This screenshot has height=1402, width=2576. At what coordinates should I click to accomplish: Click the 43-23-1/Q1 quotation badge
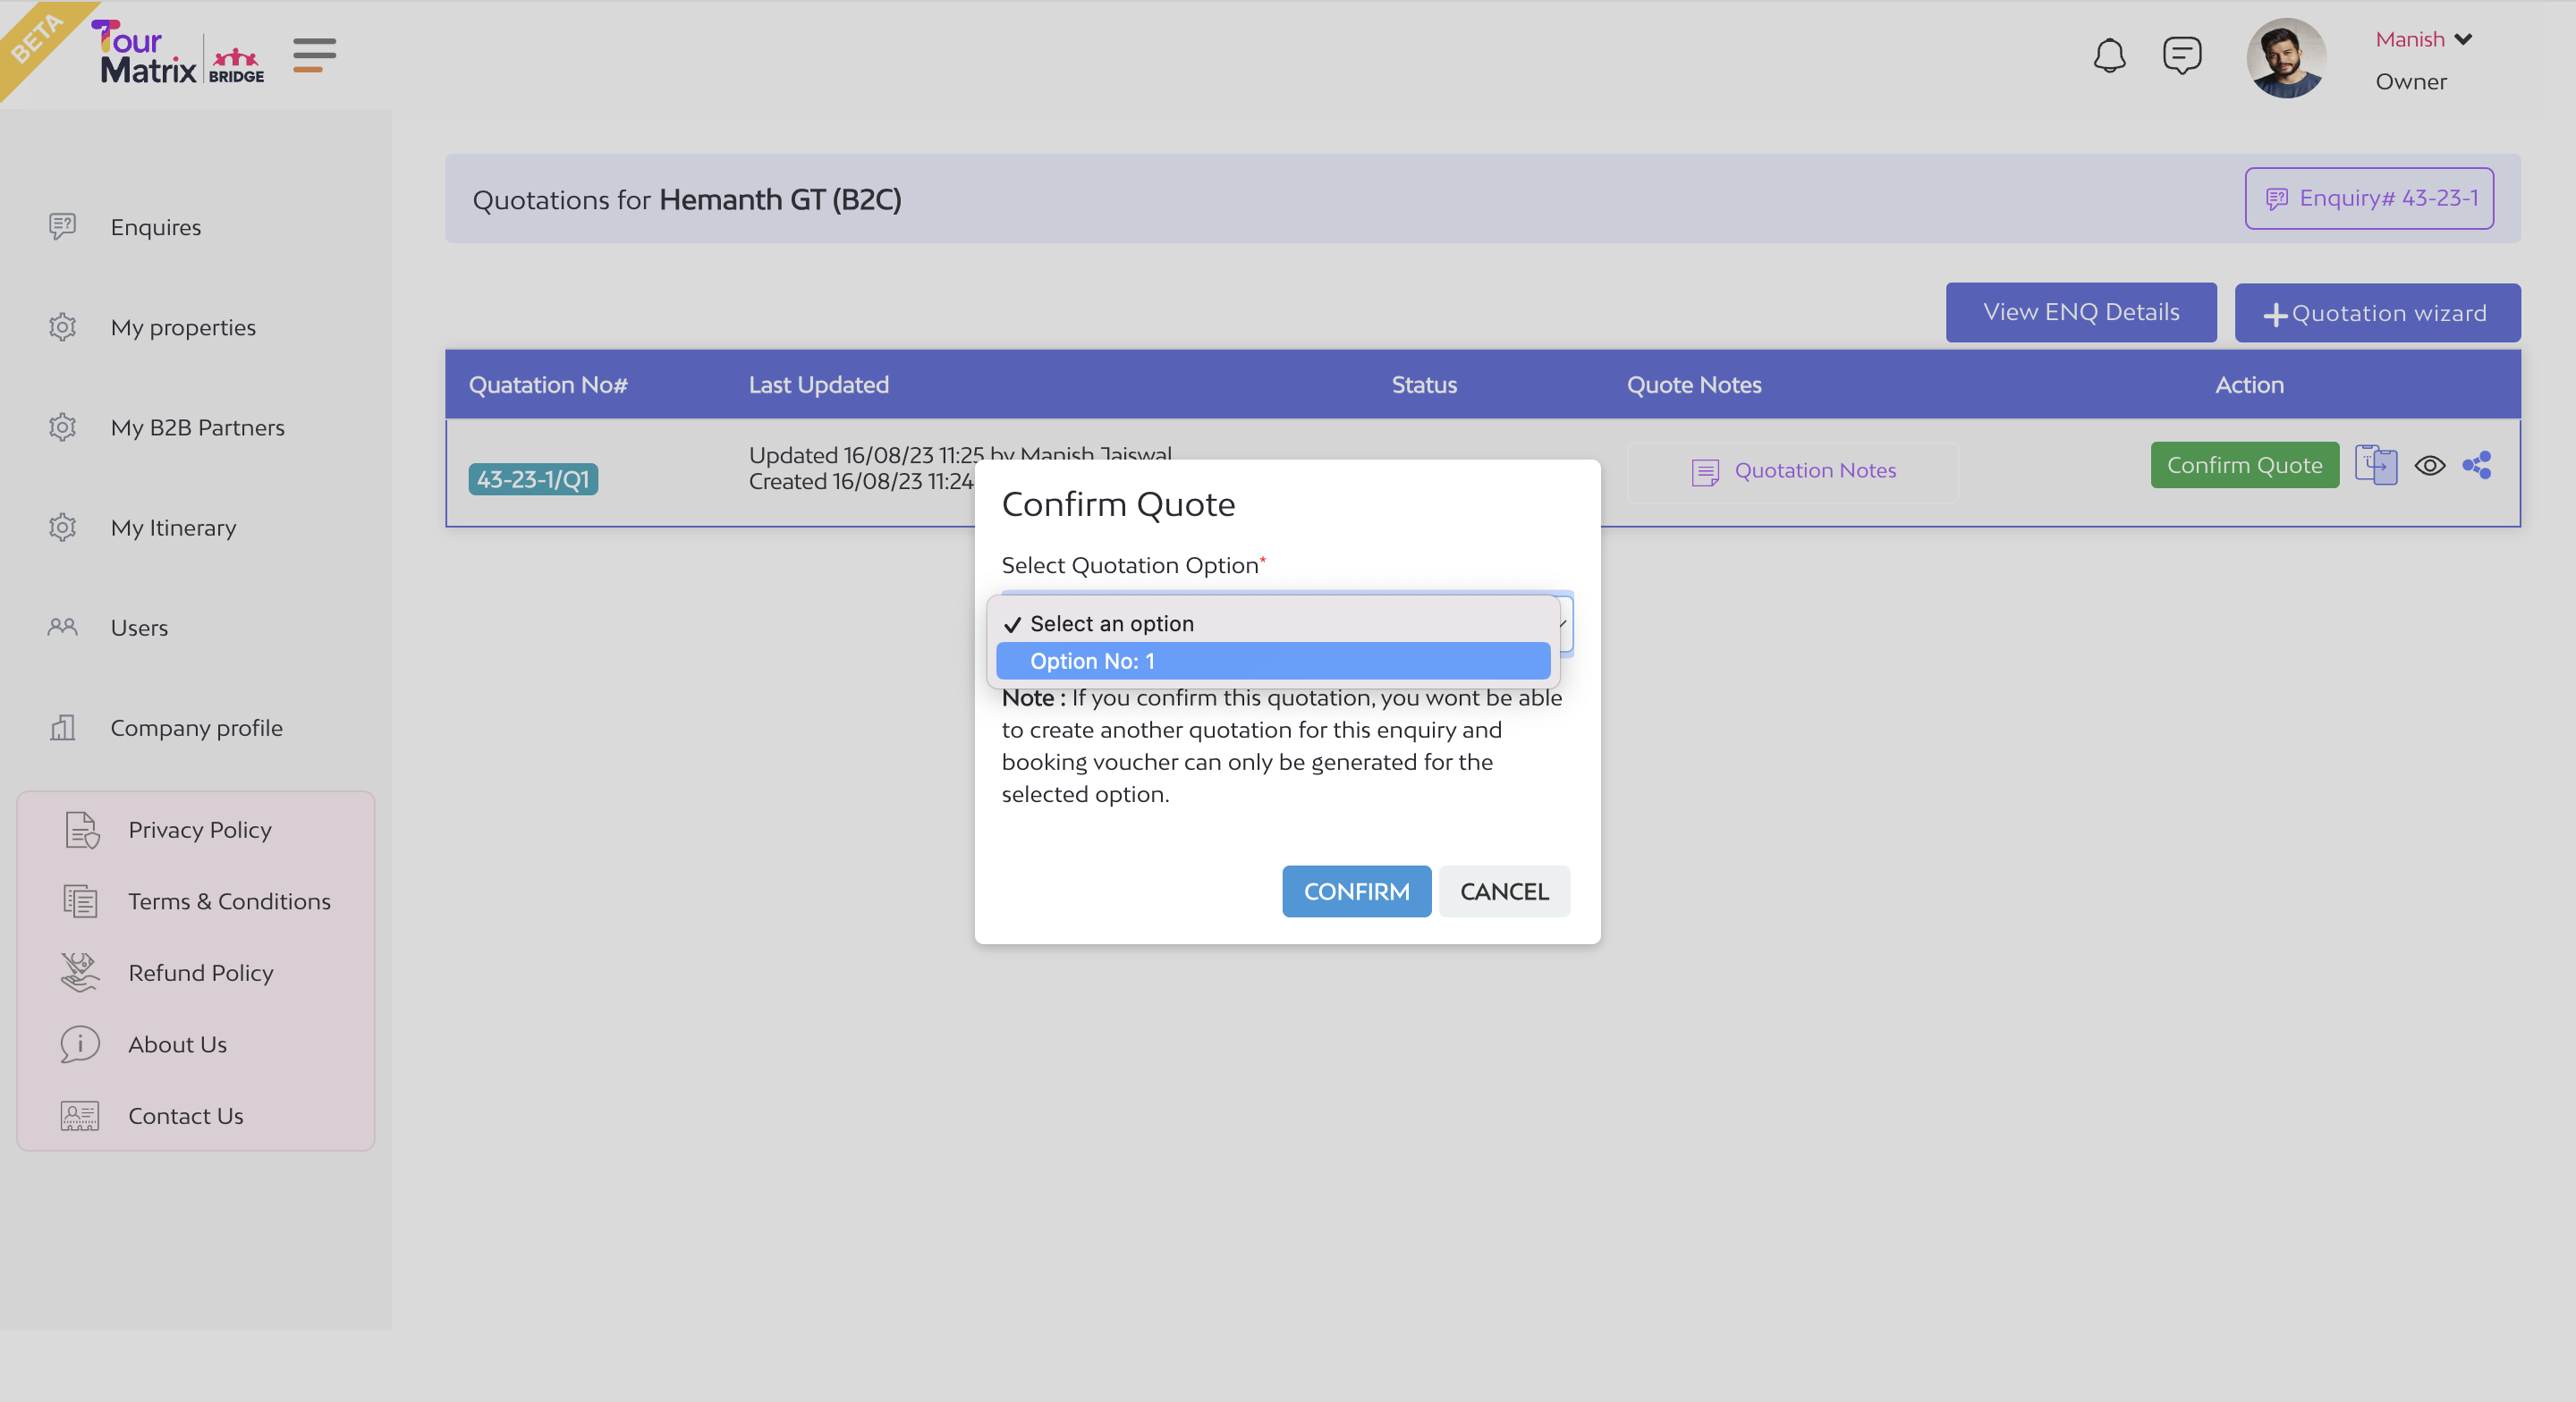coord(533,479)
